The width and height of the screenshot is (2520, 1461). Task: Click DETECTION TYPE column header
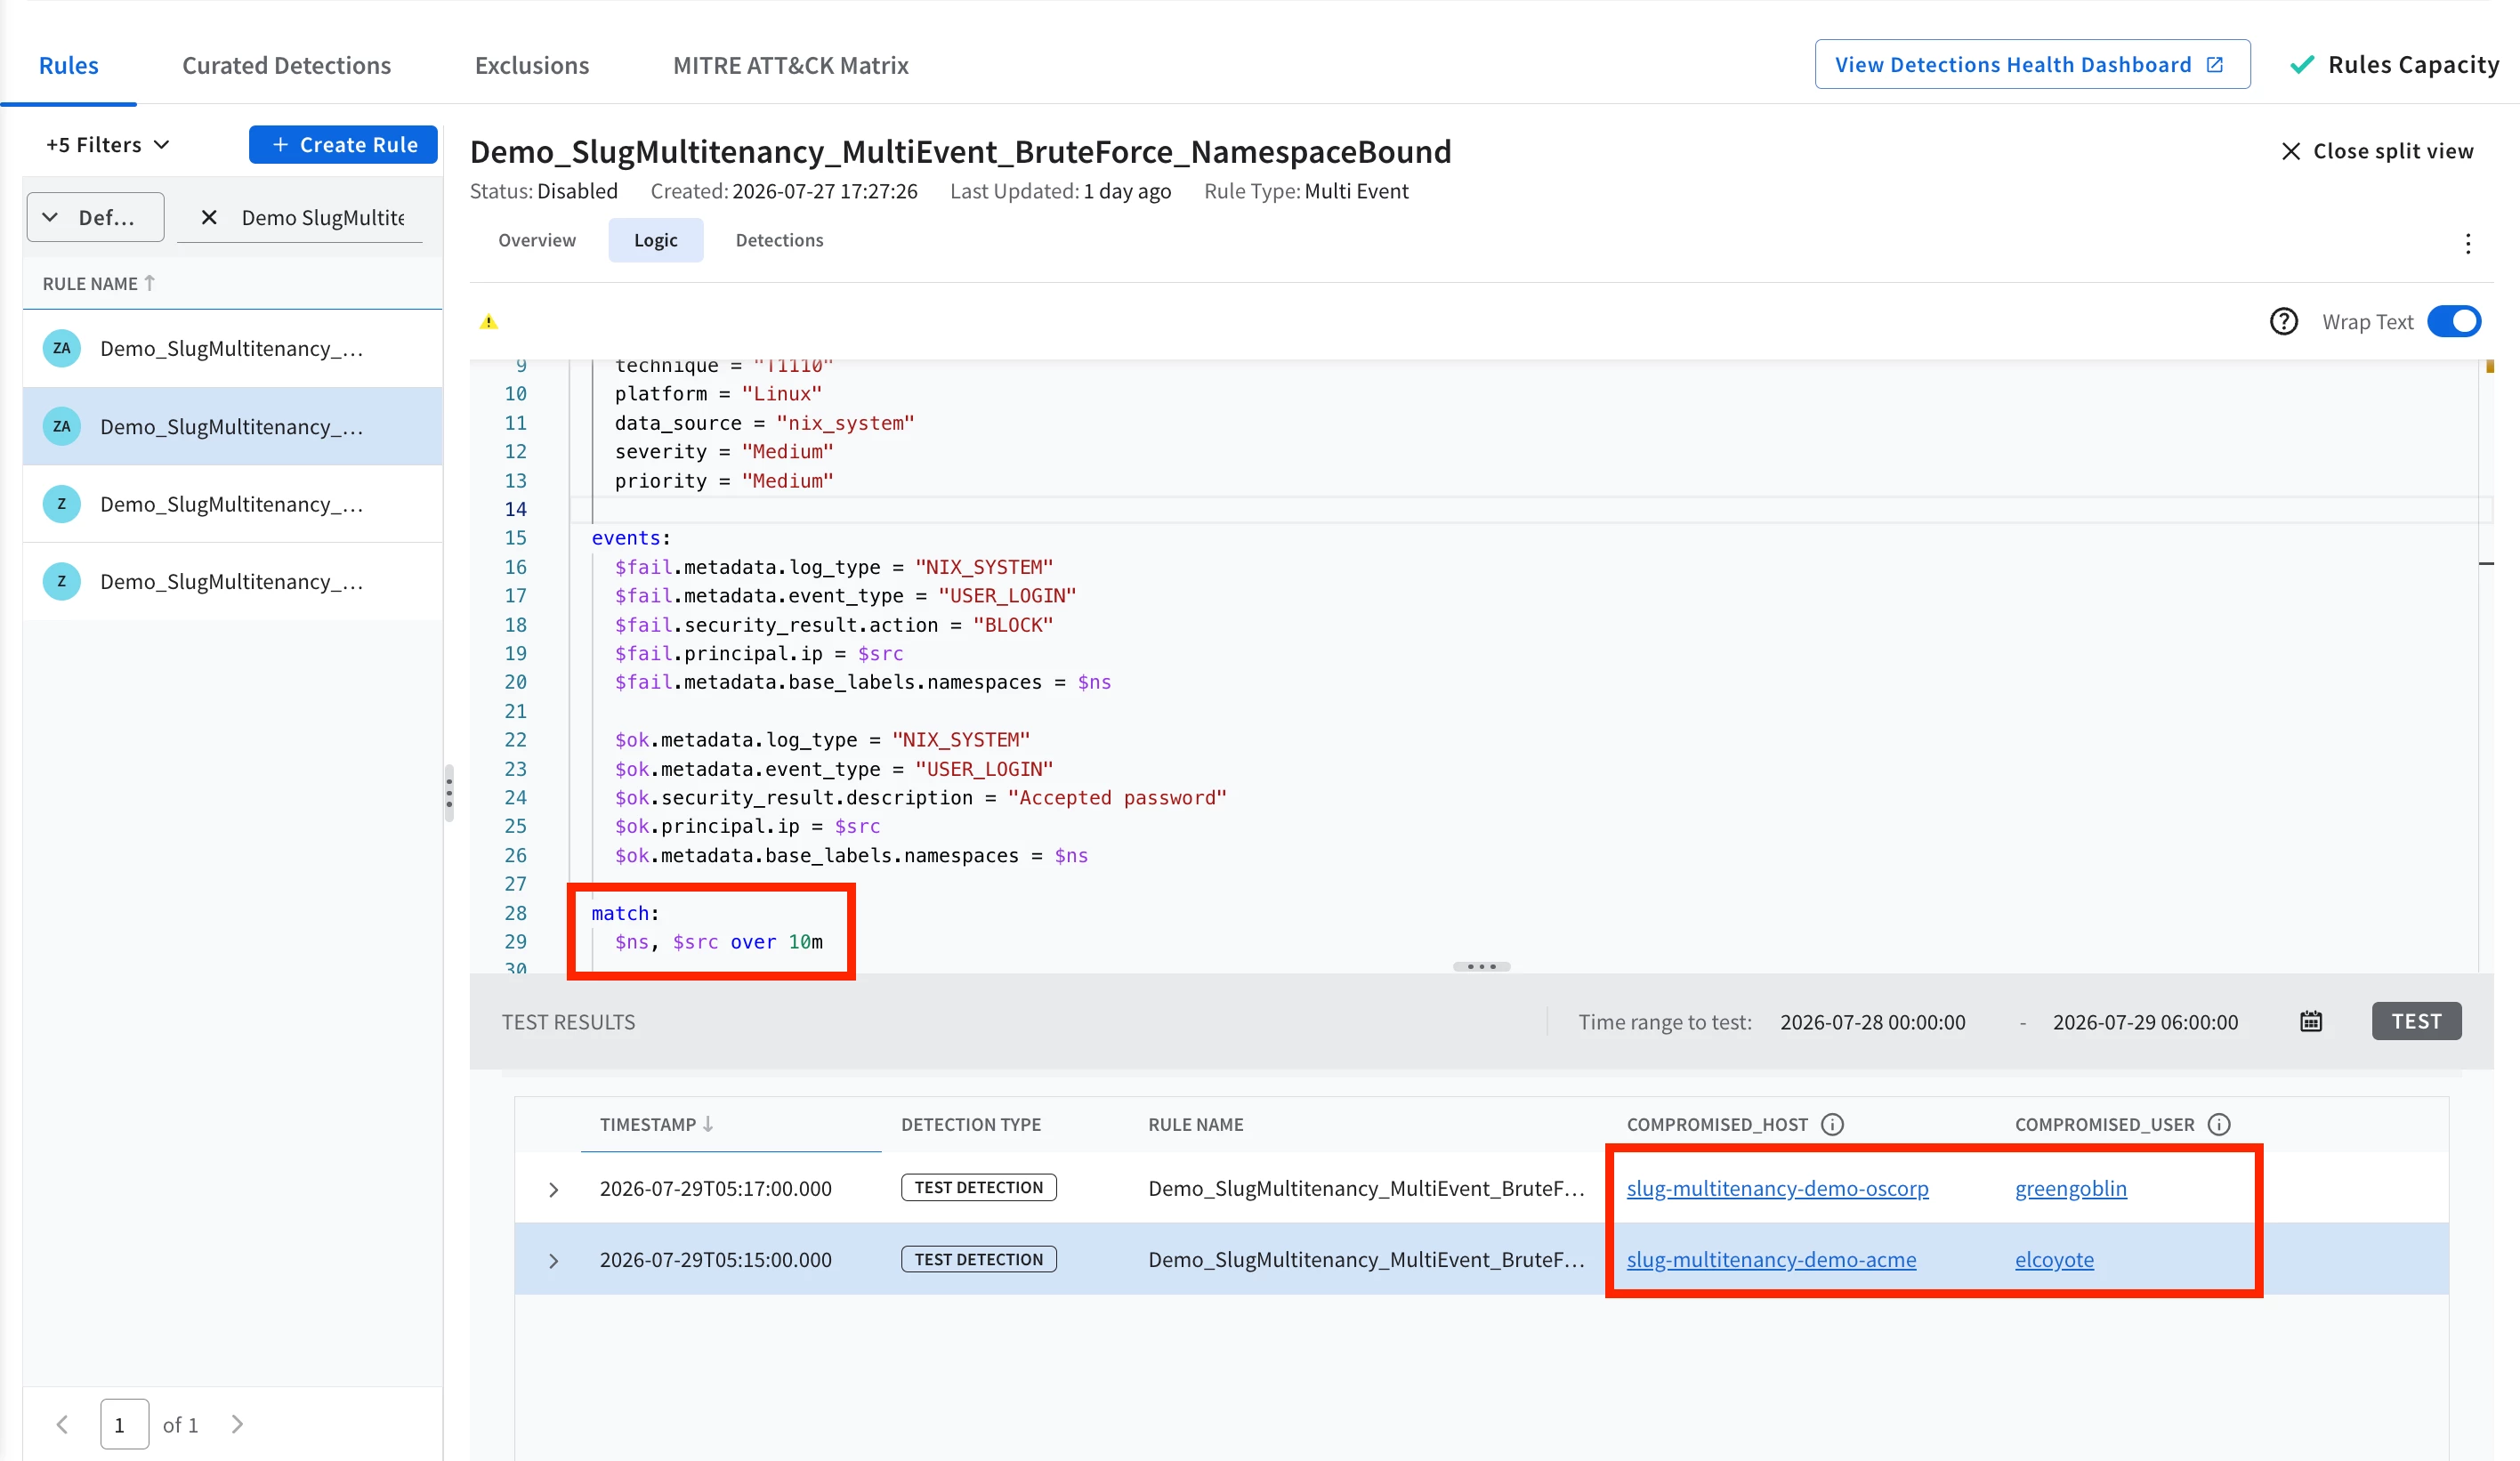[970, 1124]
